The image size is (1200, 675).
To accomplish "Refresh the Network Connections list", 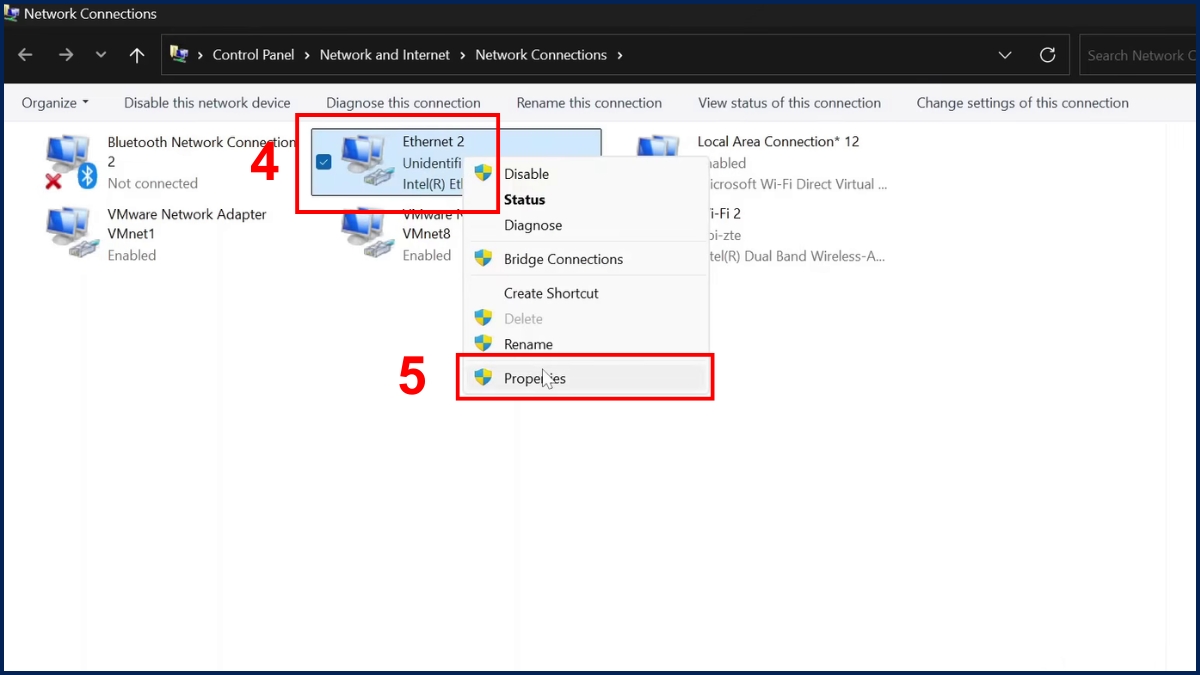I will [x=1047, y=55].
